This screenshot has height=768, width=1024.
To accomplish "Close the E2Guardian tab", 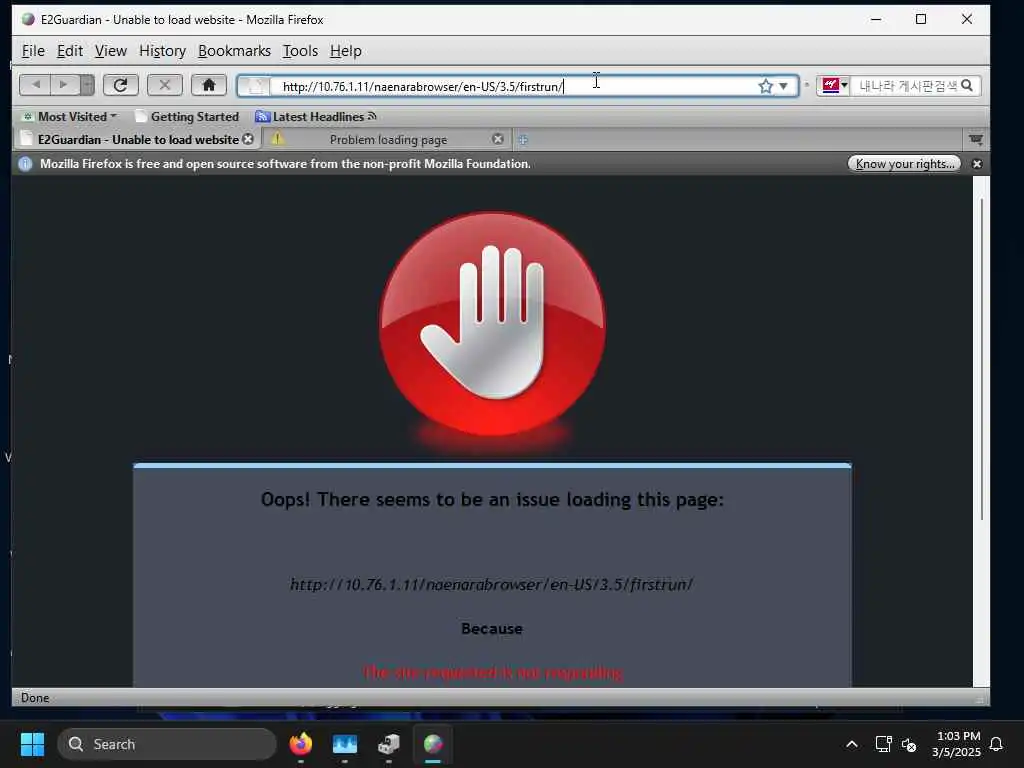I will click(x=248, y=139).
